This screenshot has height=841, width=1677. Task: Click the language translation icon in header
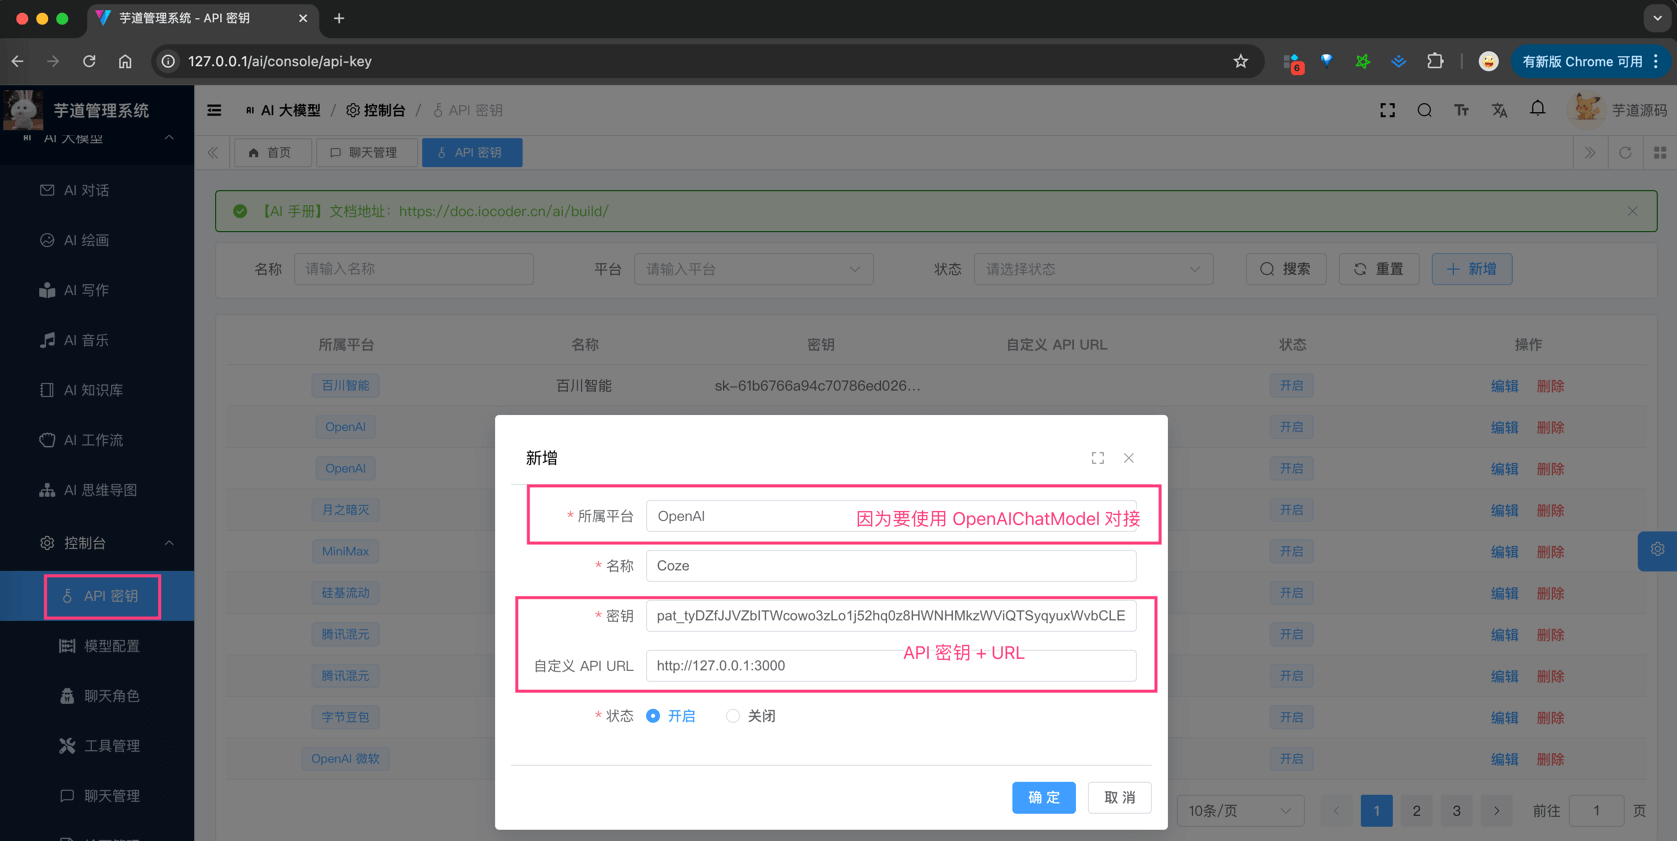click(1499, 110)
